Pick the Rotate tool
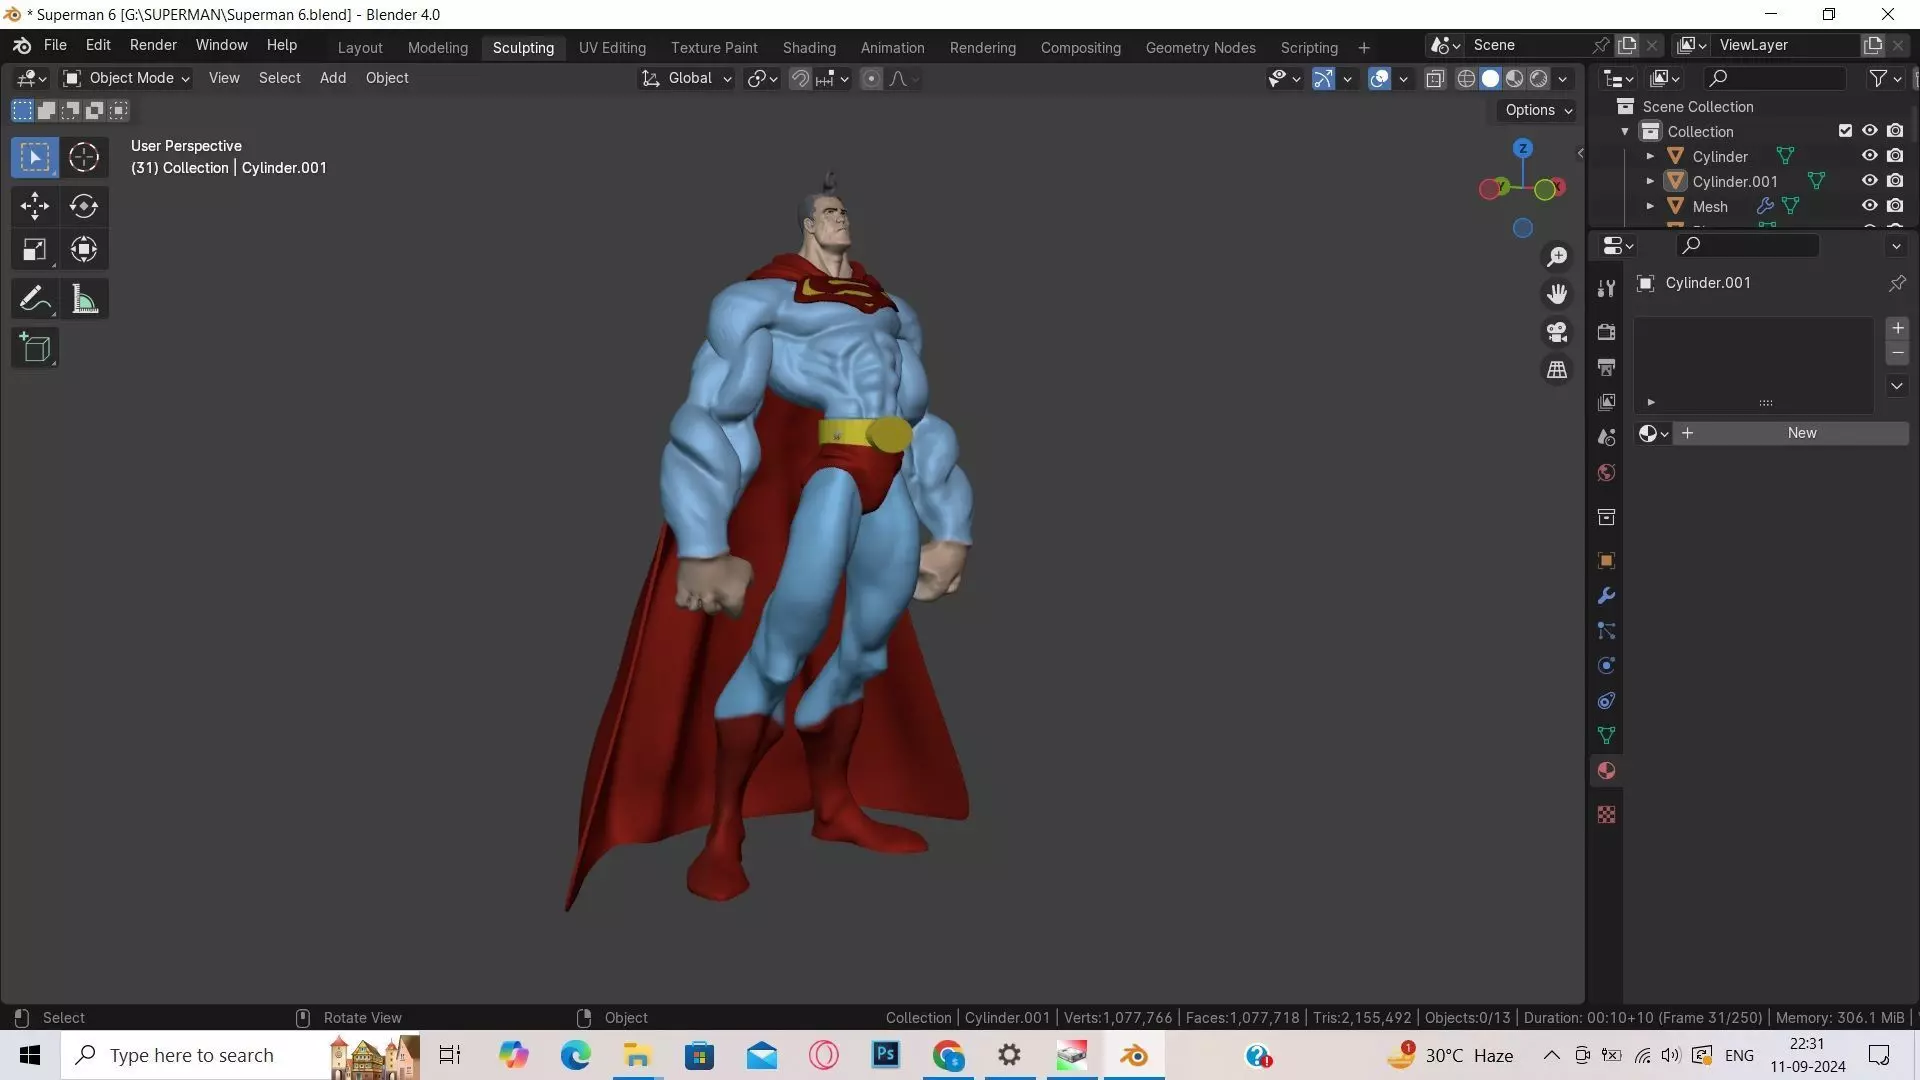 84,206
